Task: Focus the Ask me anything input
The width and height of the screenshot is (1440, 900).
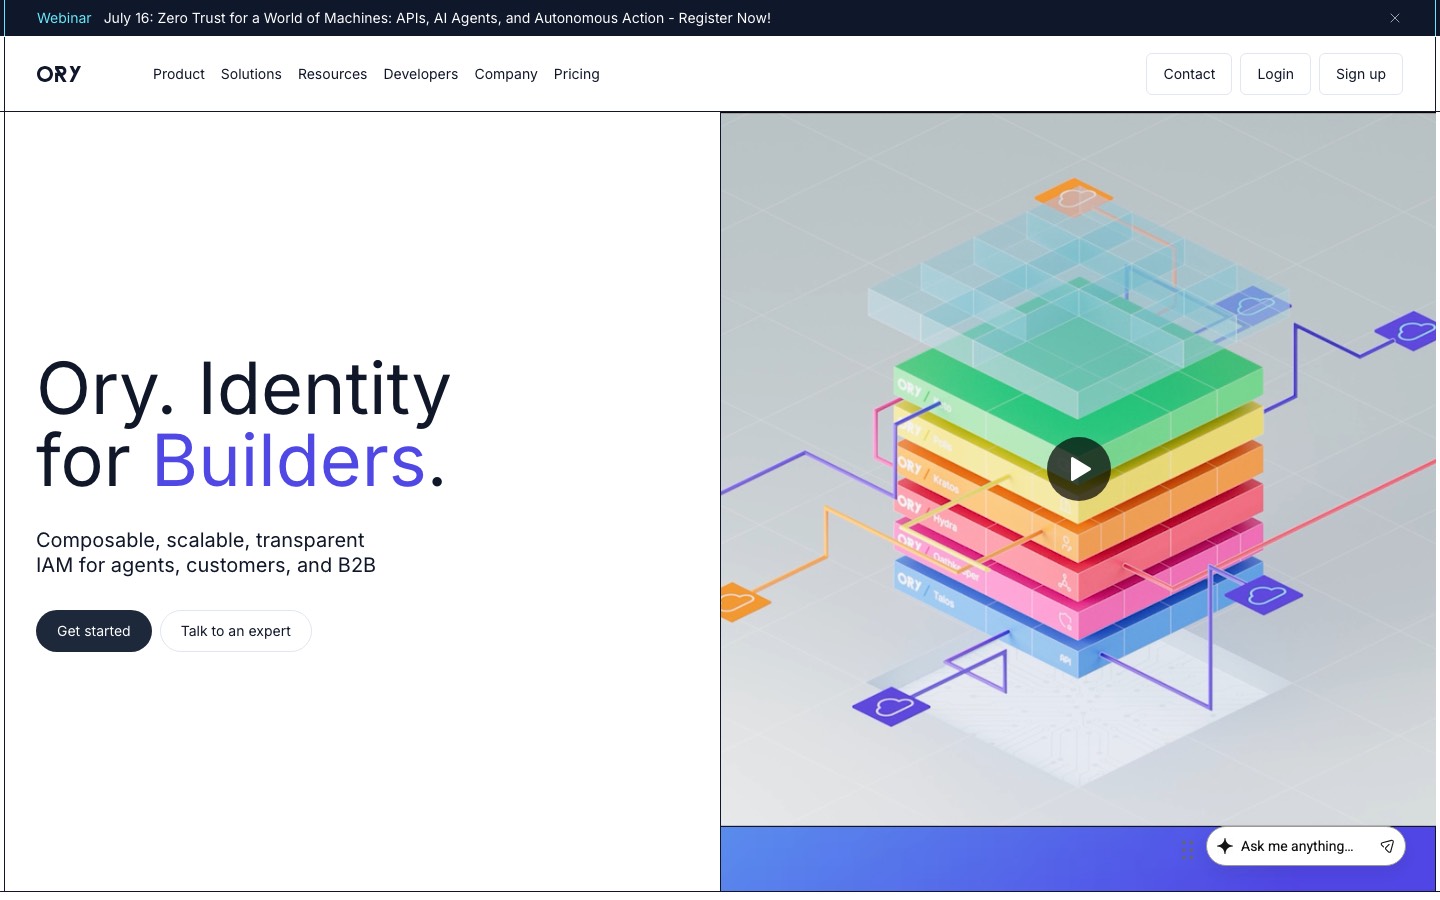Action: (x=1297, y=846)
